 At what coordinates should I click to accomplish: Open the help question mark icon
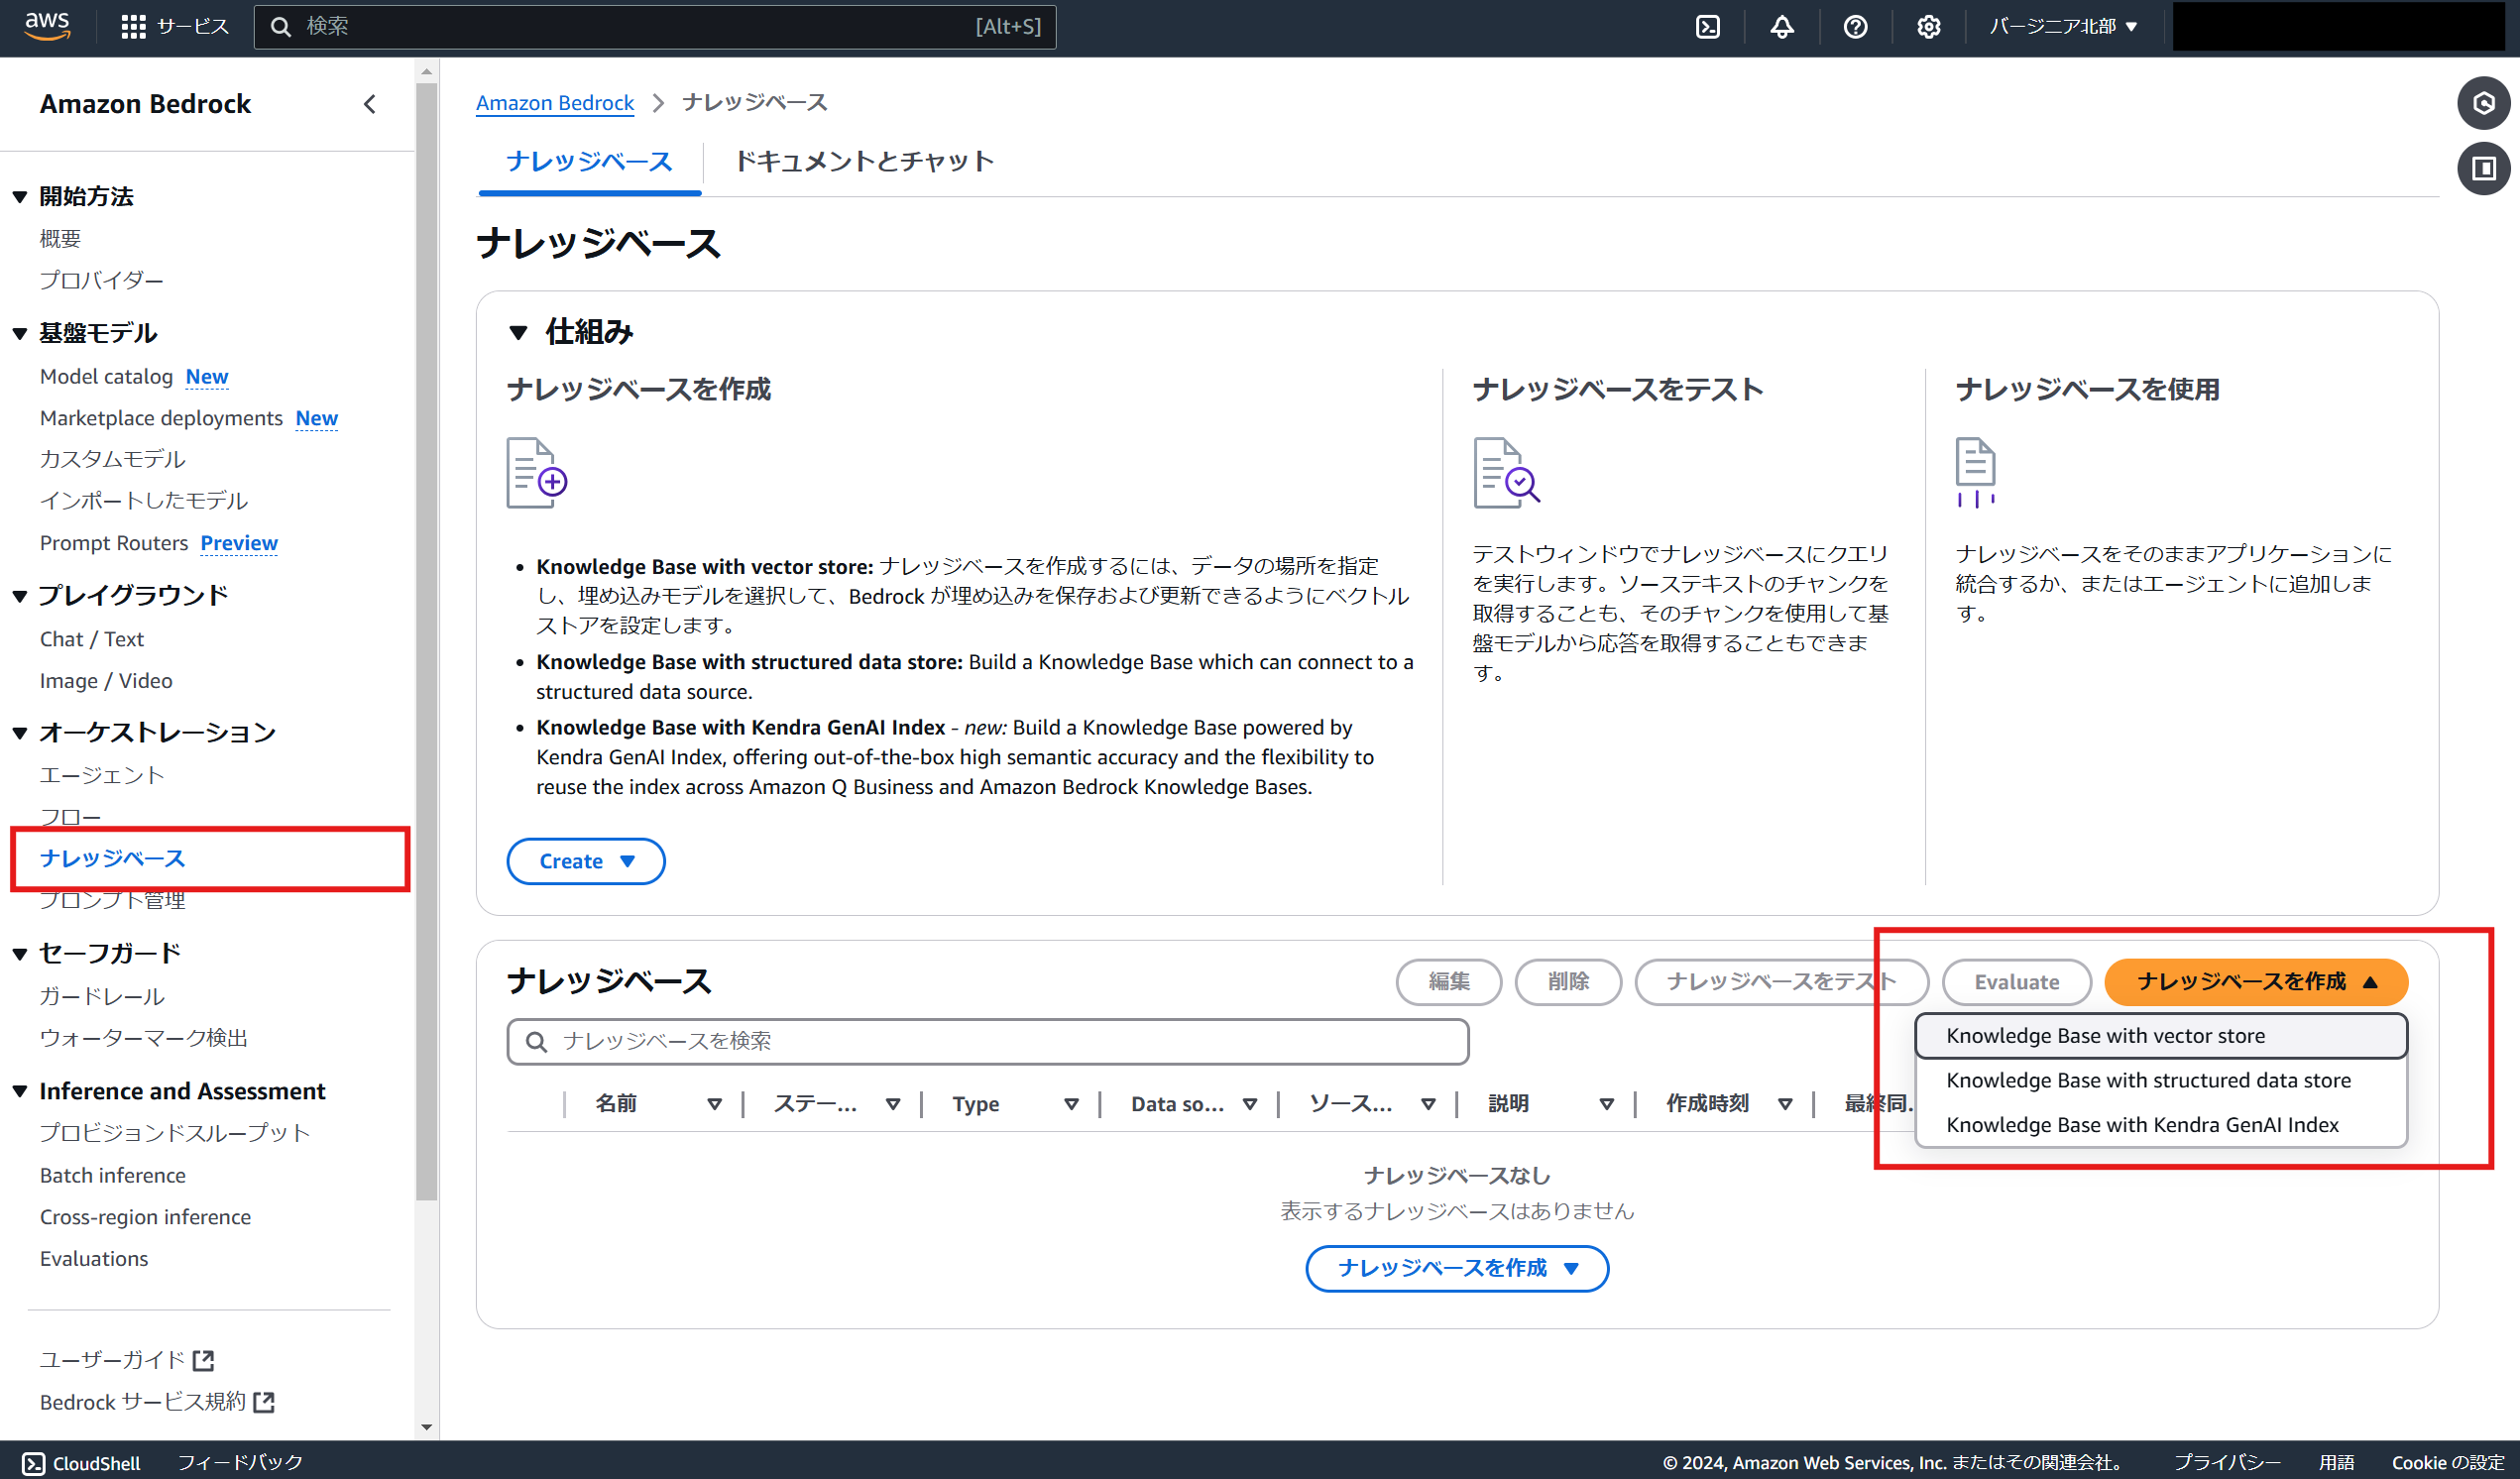tap(1855, 27)
